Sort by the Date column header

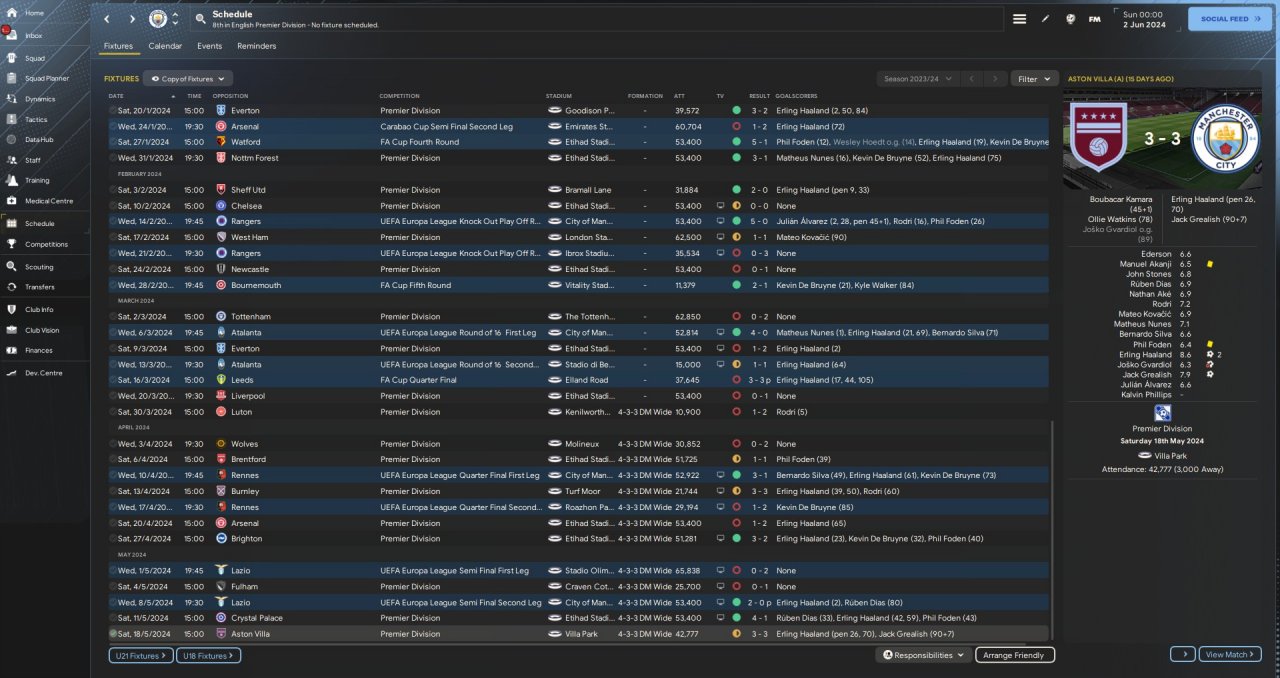(x=116, y=96)
